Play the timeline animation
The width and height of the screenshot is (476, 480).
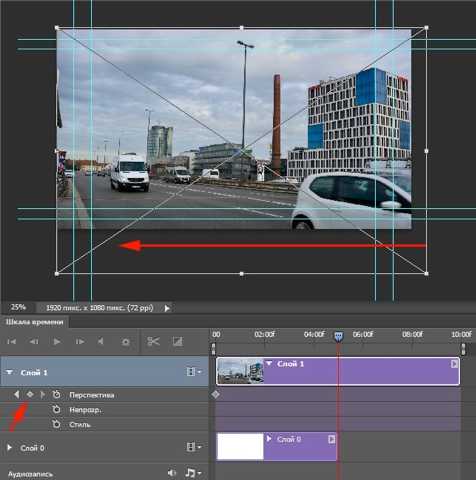pyautogui.click(x=57, y=342)
